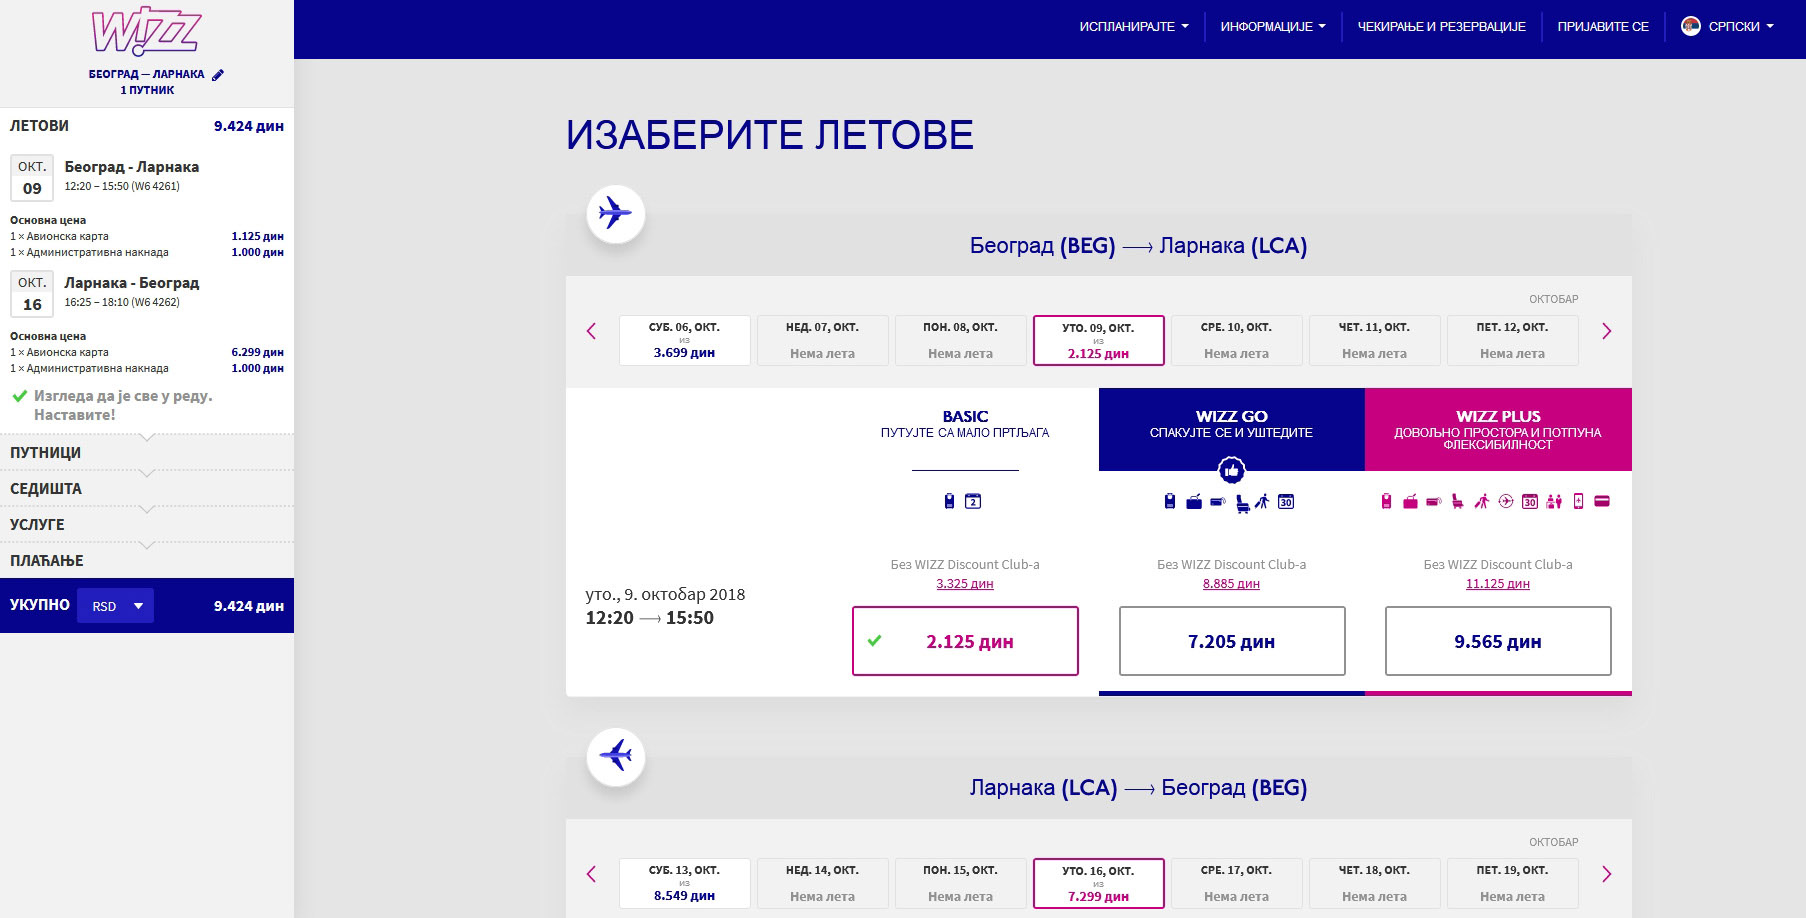Image resolution: width=1806 pixels, height=918 pixels.
Task: Expand the УСЛУГЕ section
Action: coord(147,525)
